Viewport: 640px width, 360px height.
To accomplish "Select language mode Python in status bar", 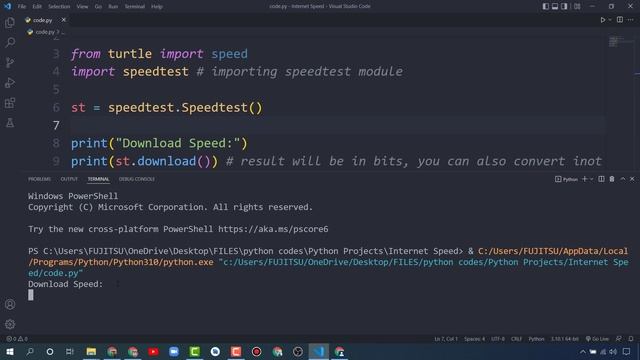I will coord(536,339).
